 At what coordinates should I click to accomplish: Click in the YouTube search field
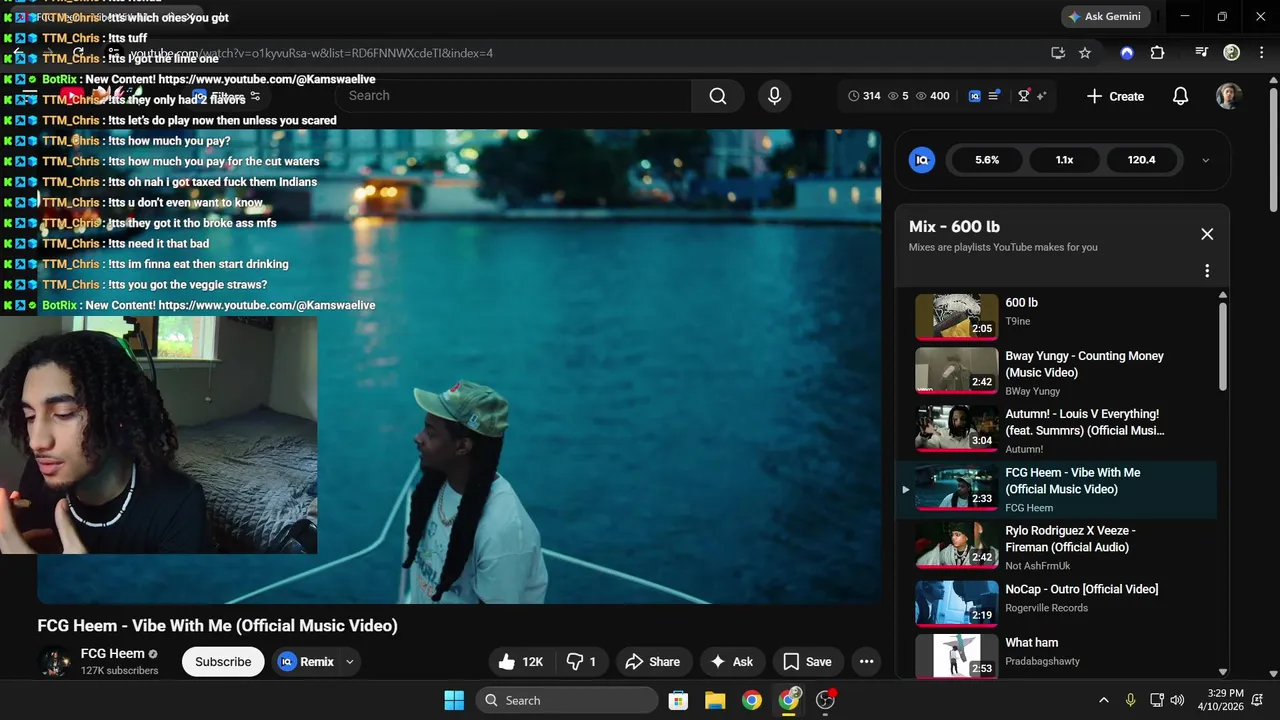pos(513,96)
